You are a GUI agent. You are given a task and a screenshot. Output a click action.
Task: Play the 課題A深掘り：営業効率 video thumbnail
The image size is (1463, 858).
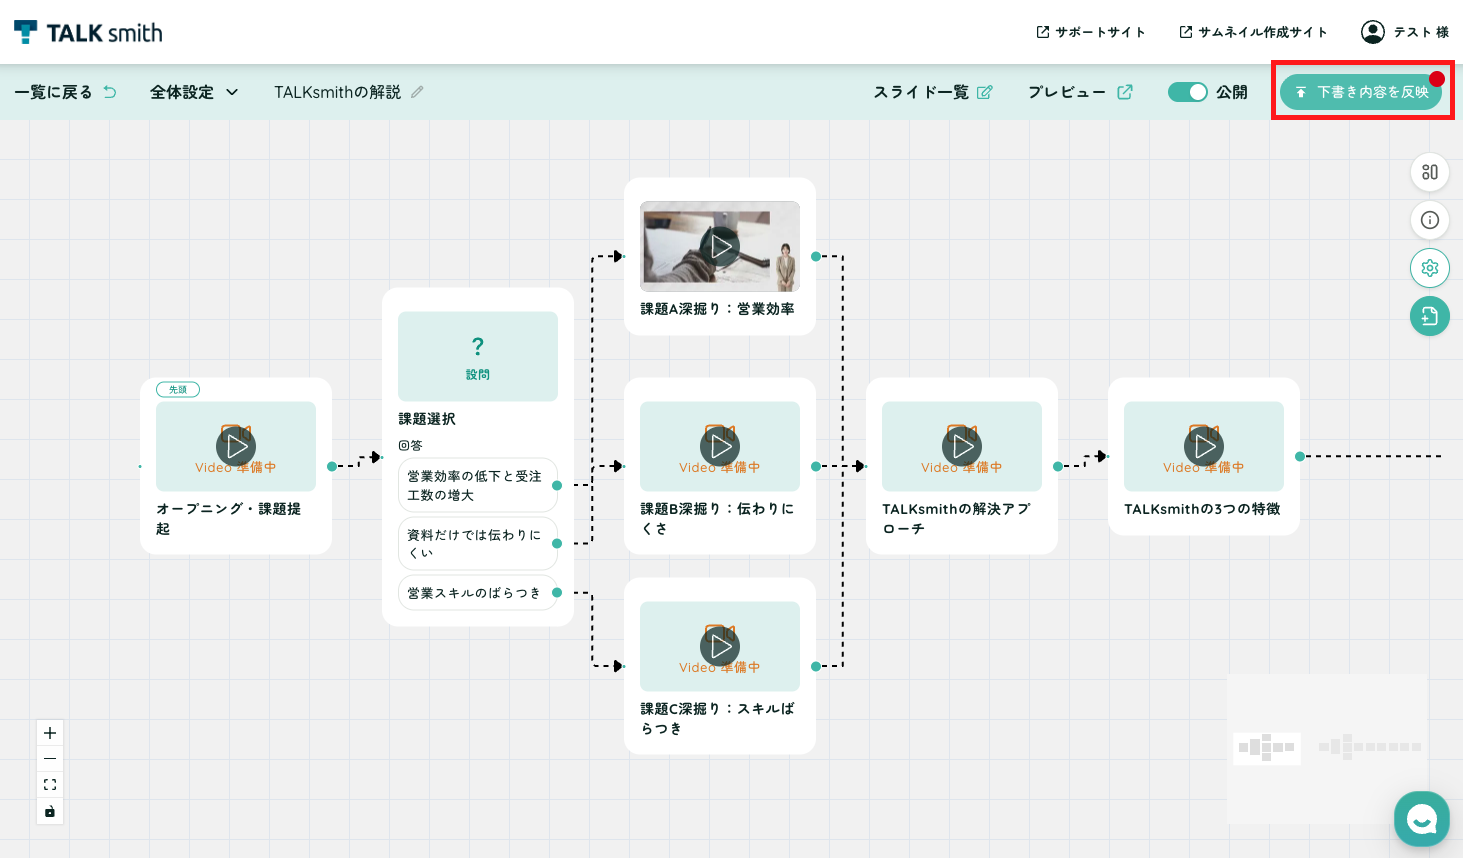point(720,246)
